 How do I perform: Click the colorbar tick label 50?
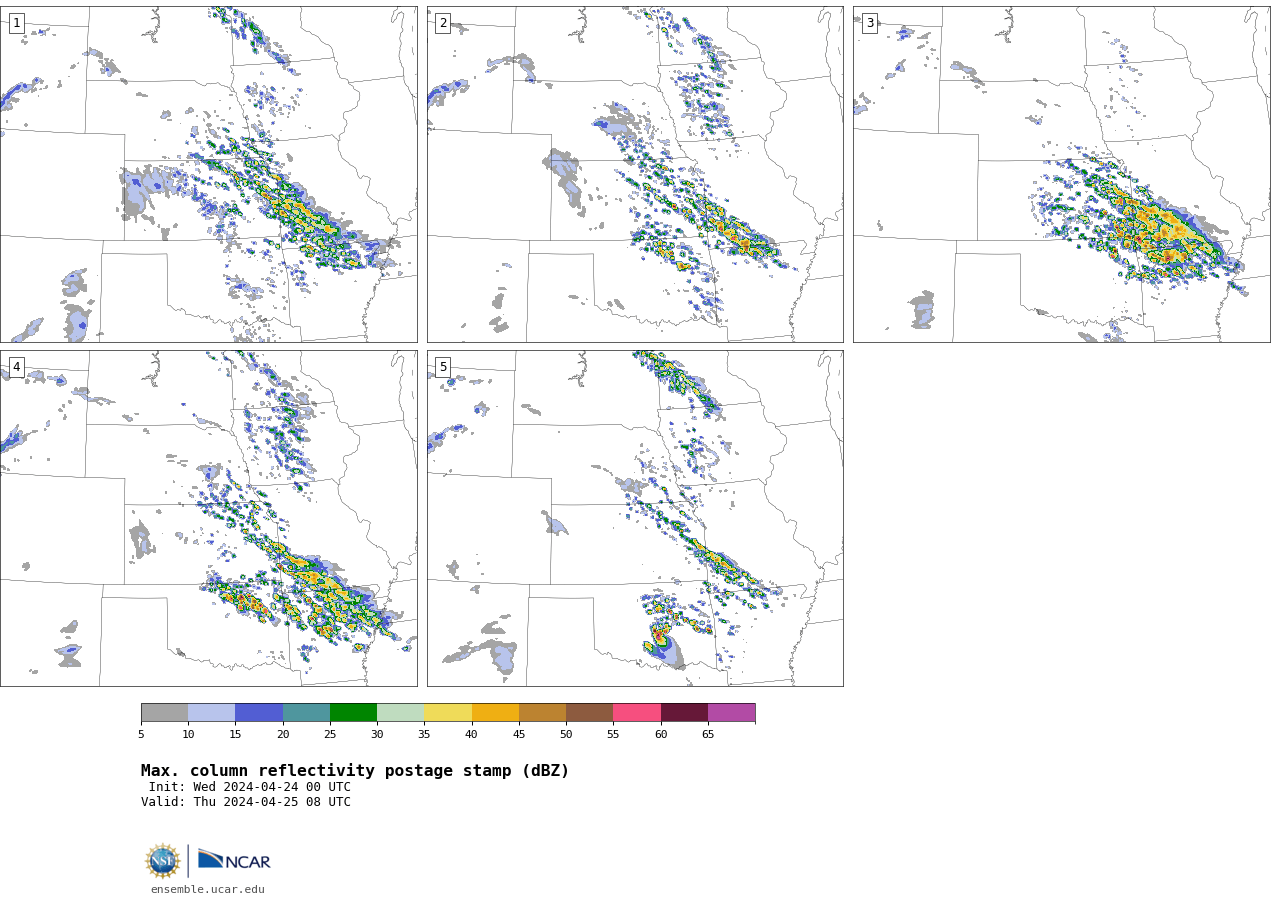tap(566, 735)
